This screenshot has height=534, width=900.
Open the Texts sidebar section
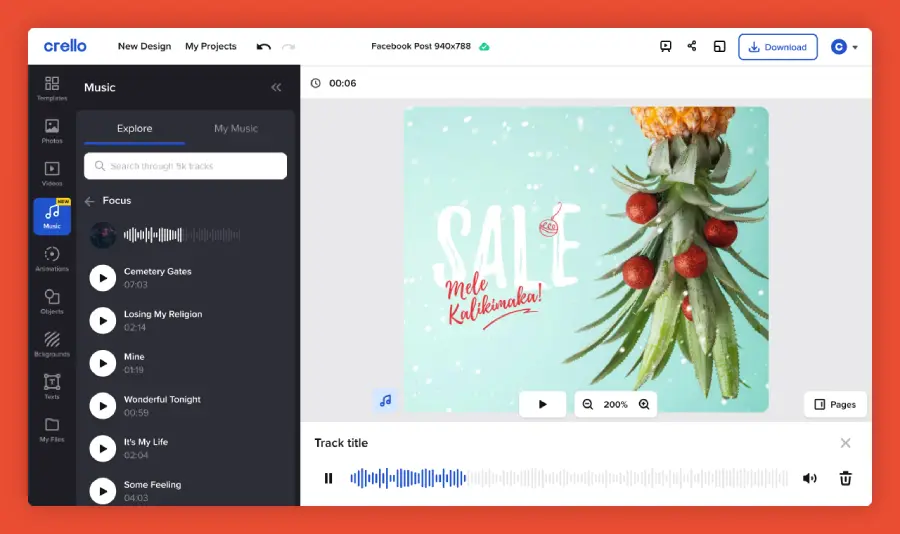[x=52, y=386]
